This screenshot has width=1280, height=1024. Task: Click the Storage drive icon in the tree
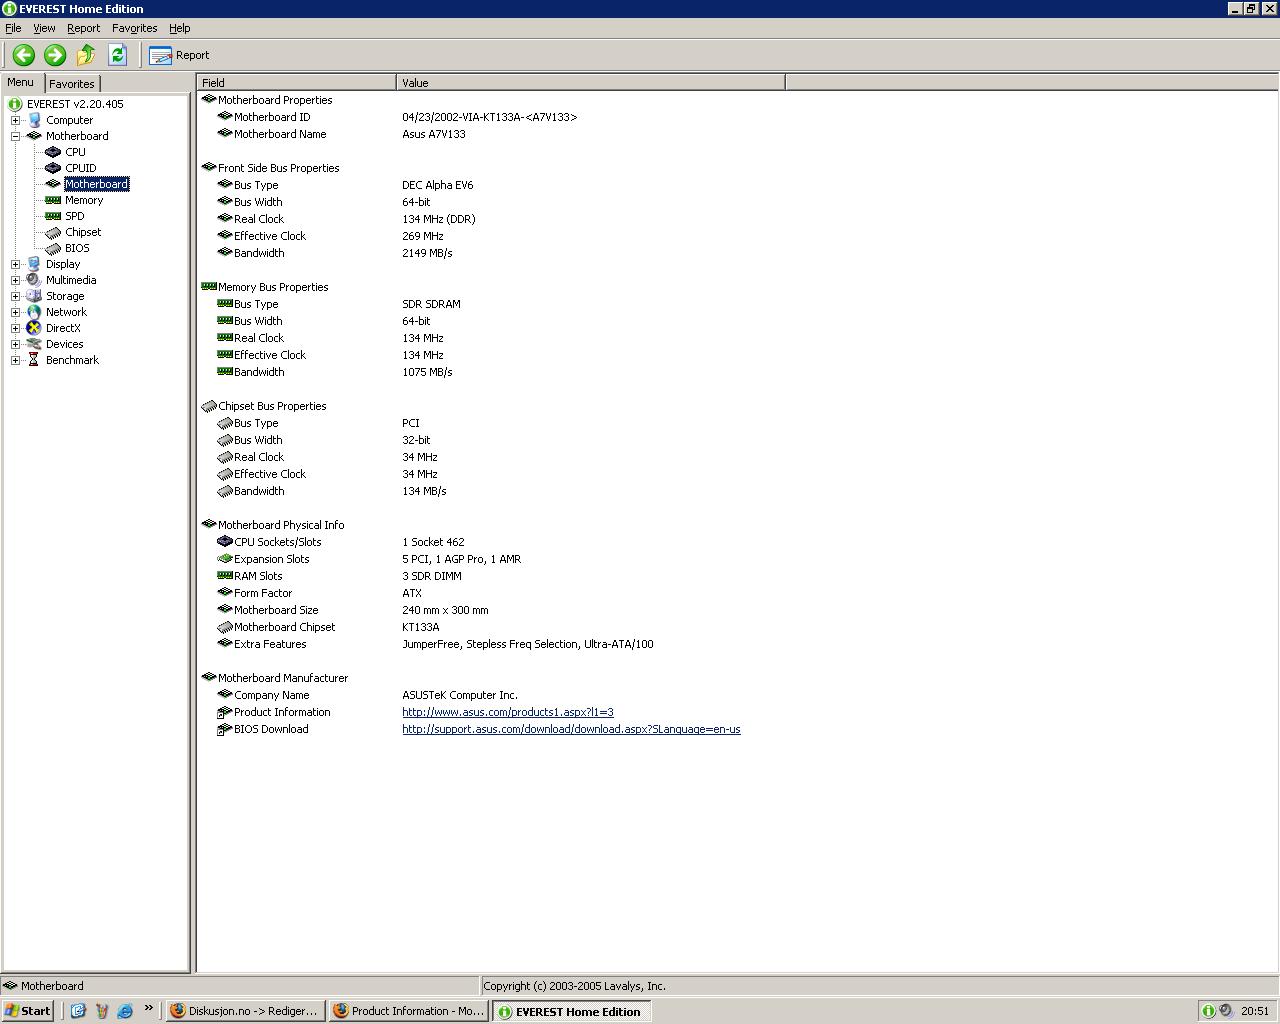34,296
